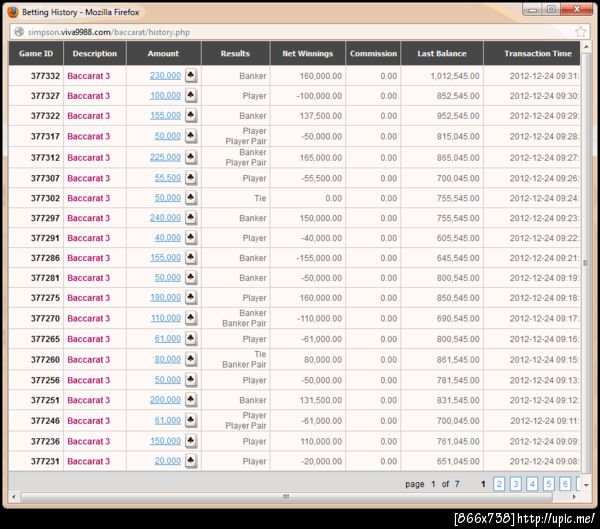Open card details icon for game 377302
The width and height of the screenshot is (600, 529).
pos(191,198)
